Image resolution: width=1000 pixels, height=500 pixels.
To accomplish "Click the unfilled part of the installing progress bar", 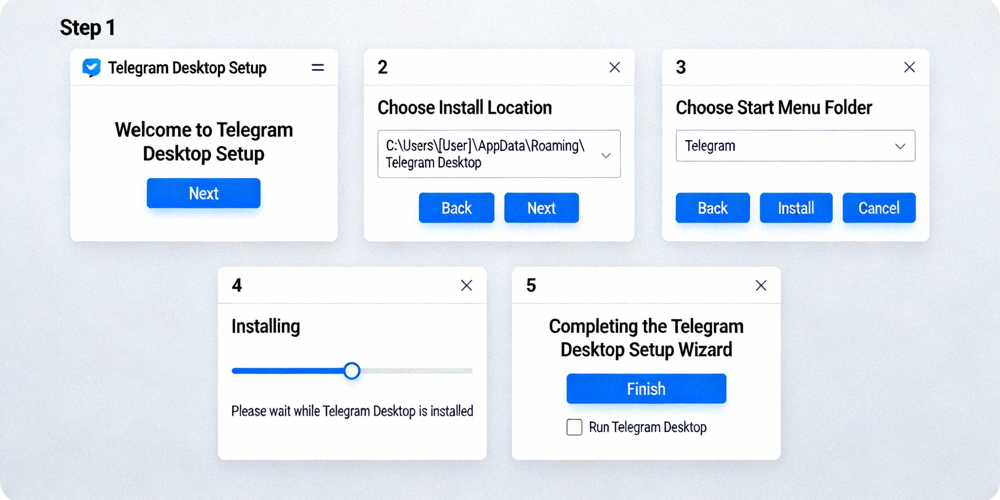I will [415, 371].
